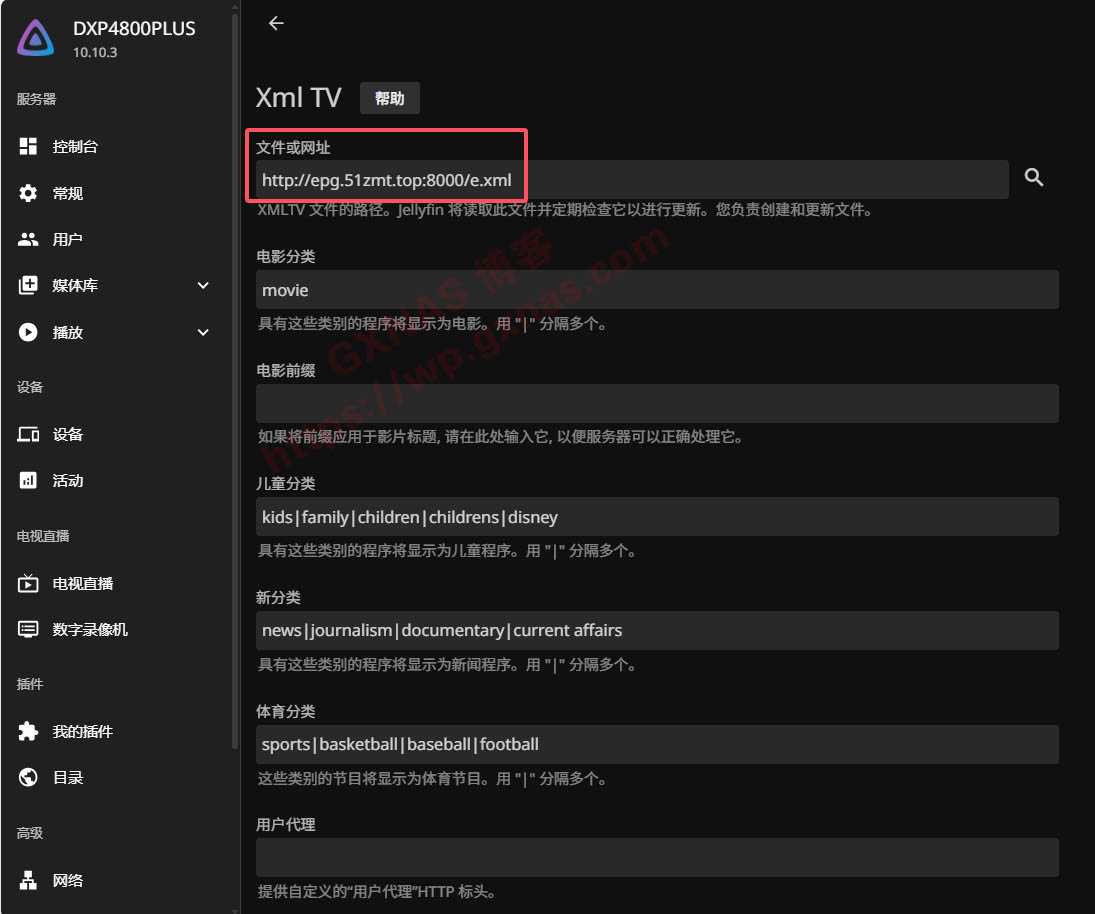
Task: Open the 目录 globe icon
Action: coord(29,777)
